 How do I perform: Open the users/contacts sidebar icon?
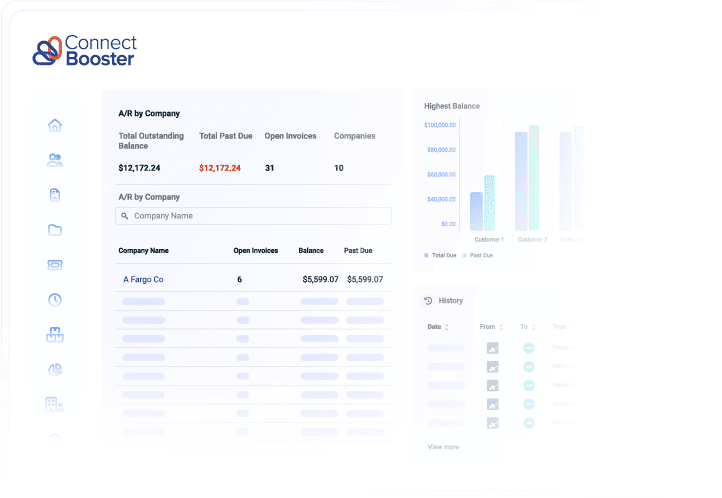[x=55, y=159]
